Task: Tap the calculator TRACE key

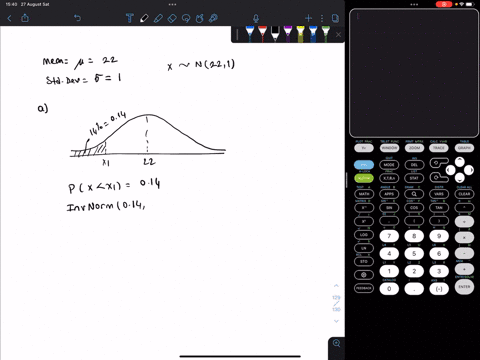Action: (439, 148)
